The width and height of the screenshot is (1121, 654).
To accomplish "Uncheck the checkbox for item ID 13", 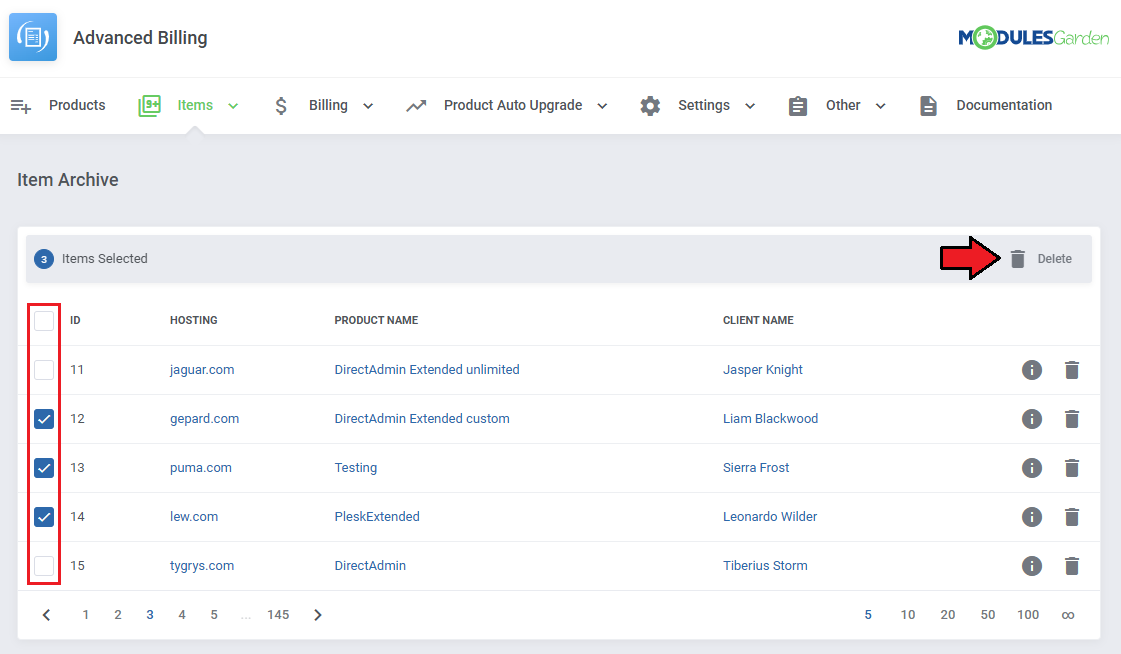I will click(44, 467).
